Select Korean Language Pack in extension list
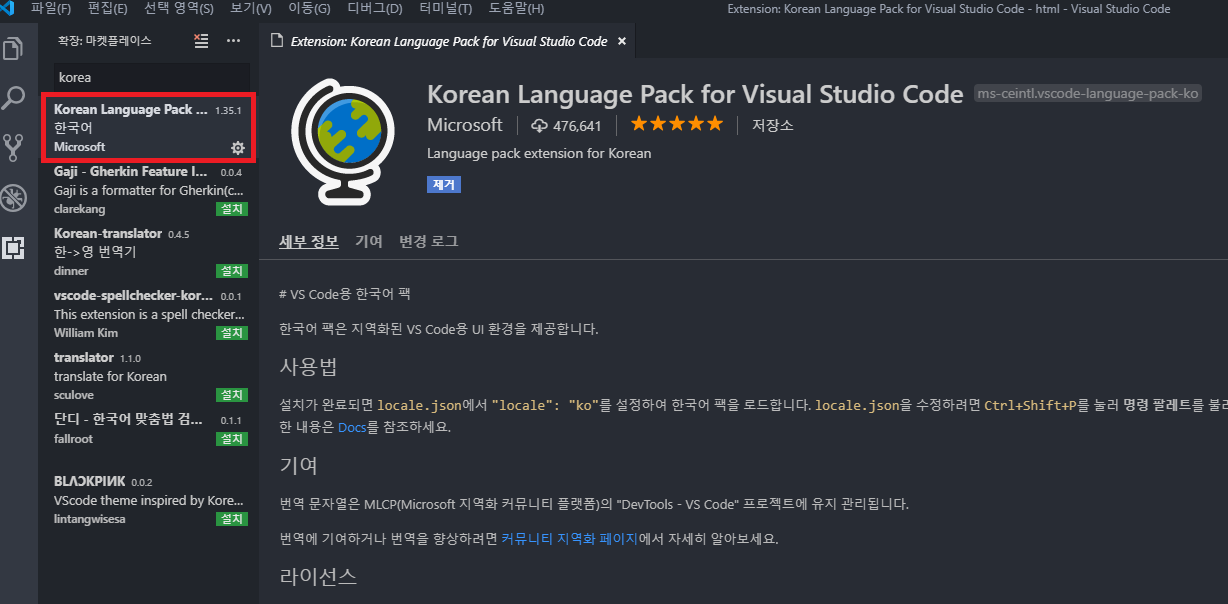 click(148, 128)
